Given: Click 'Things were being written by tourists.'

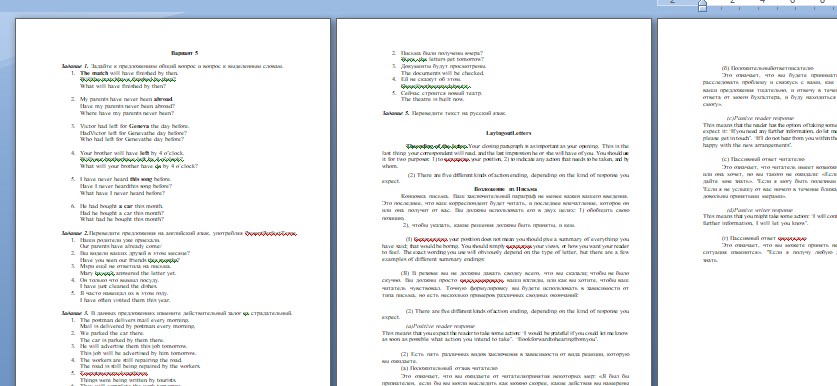Looking at the screenshot, I should point(127,380).
